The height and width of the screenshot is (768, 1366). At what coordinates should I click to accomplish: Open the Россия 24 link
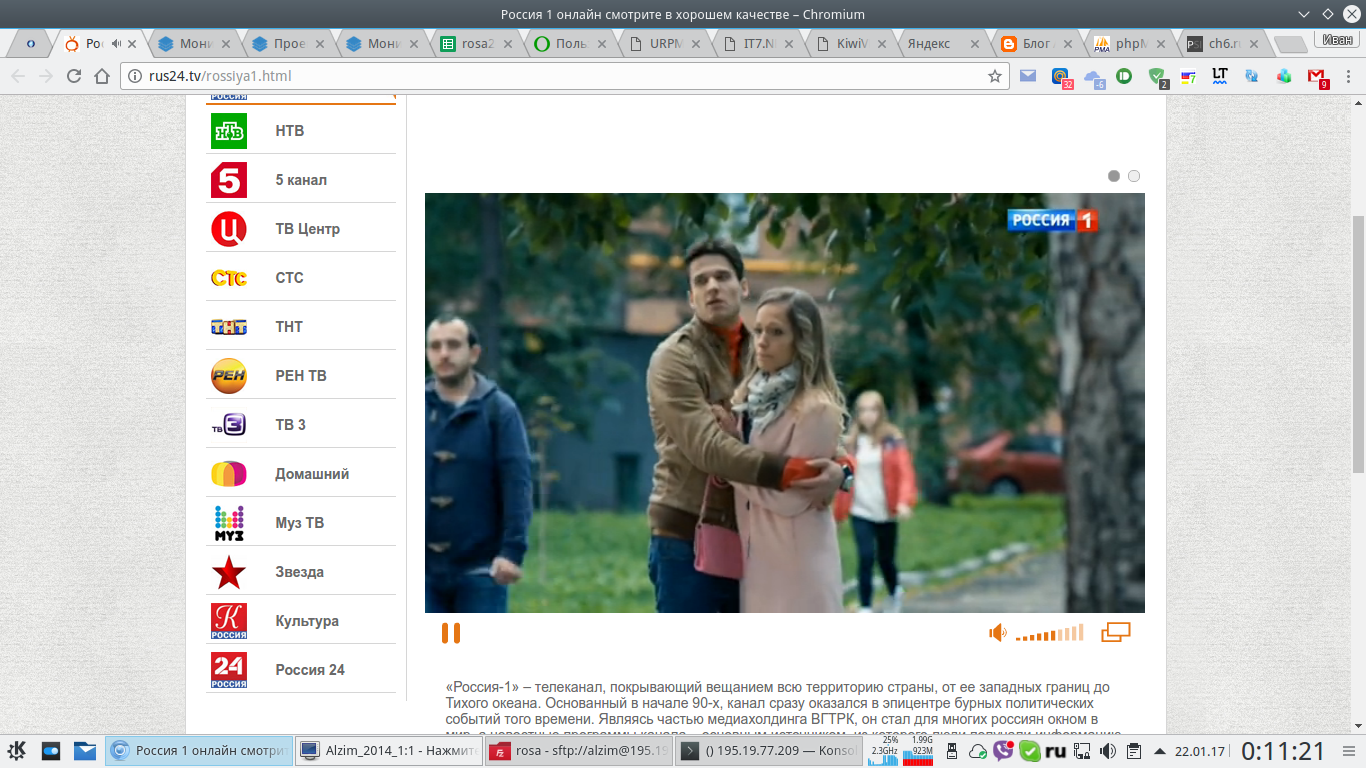pyautogui.click(x=310, y=670)
